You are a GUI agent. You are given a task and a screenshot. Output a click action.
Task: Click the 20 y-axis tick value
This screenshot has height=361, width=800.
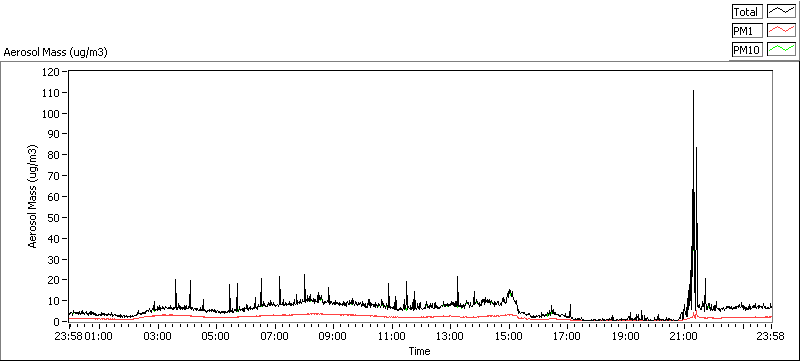(55, 280)
